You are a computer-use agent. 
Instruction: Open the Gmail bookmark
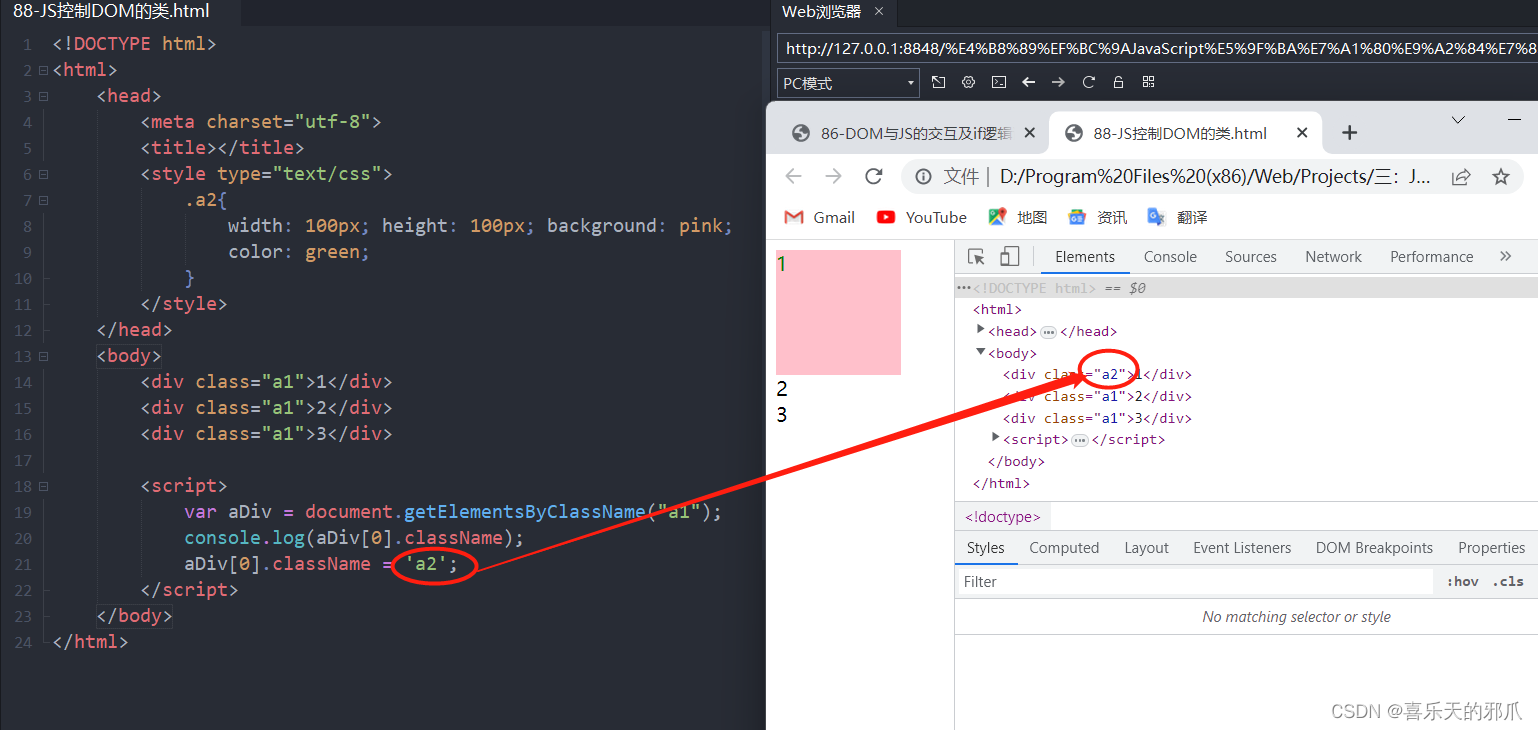(x=820, y=217)
